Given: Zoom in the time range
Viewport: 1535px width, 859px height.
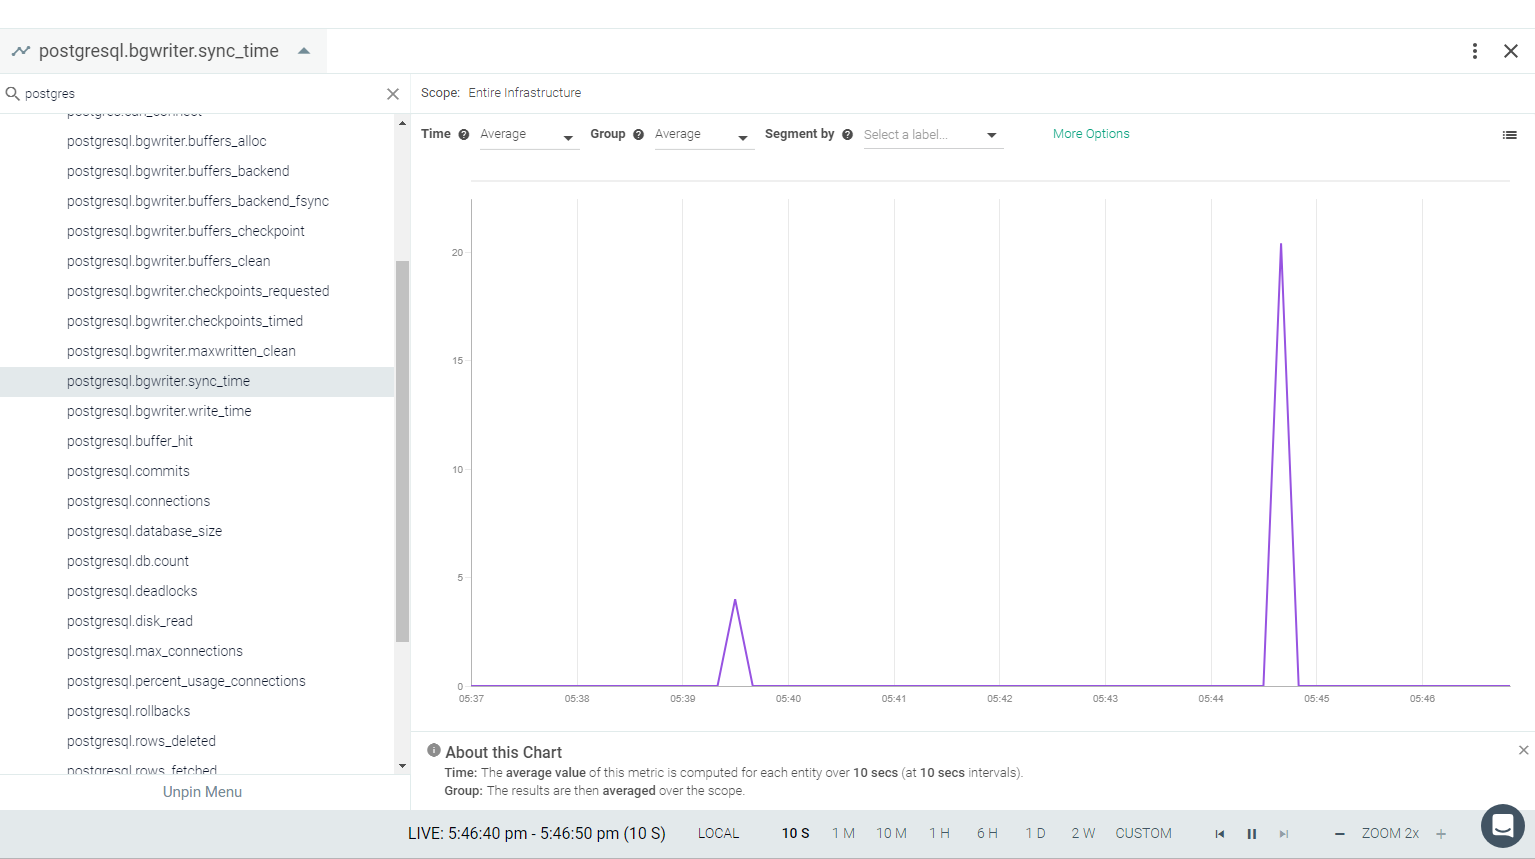Looking at the screenshot, I should click(x=1441, y=834).
